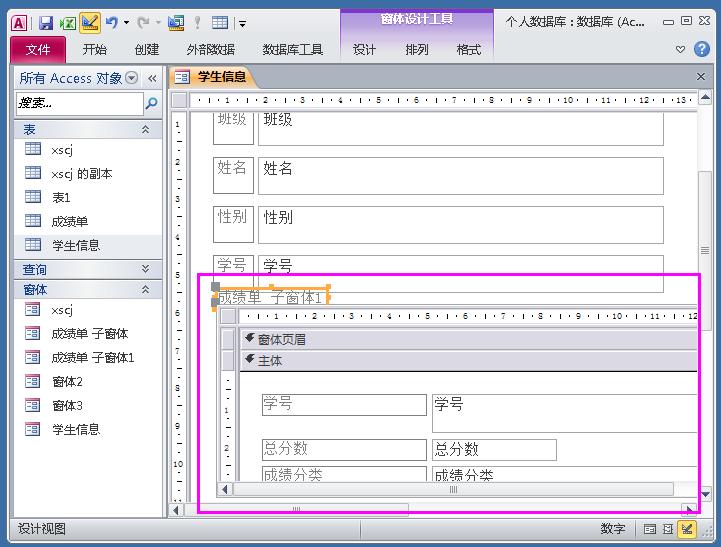721x547 pixels.
Task: Select the 姓名 text box control
Action: click(x=461, y=176)
